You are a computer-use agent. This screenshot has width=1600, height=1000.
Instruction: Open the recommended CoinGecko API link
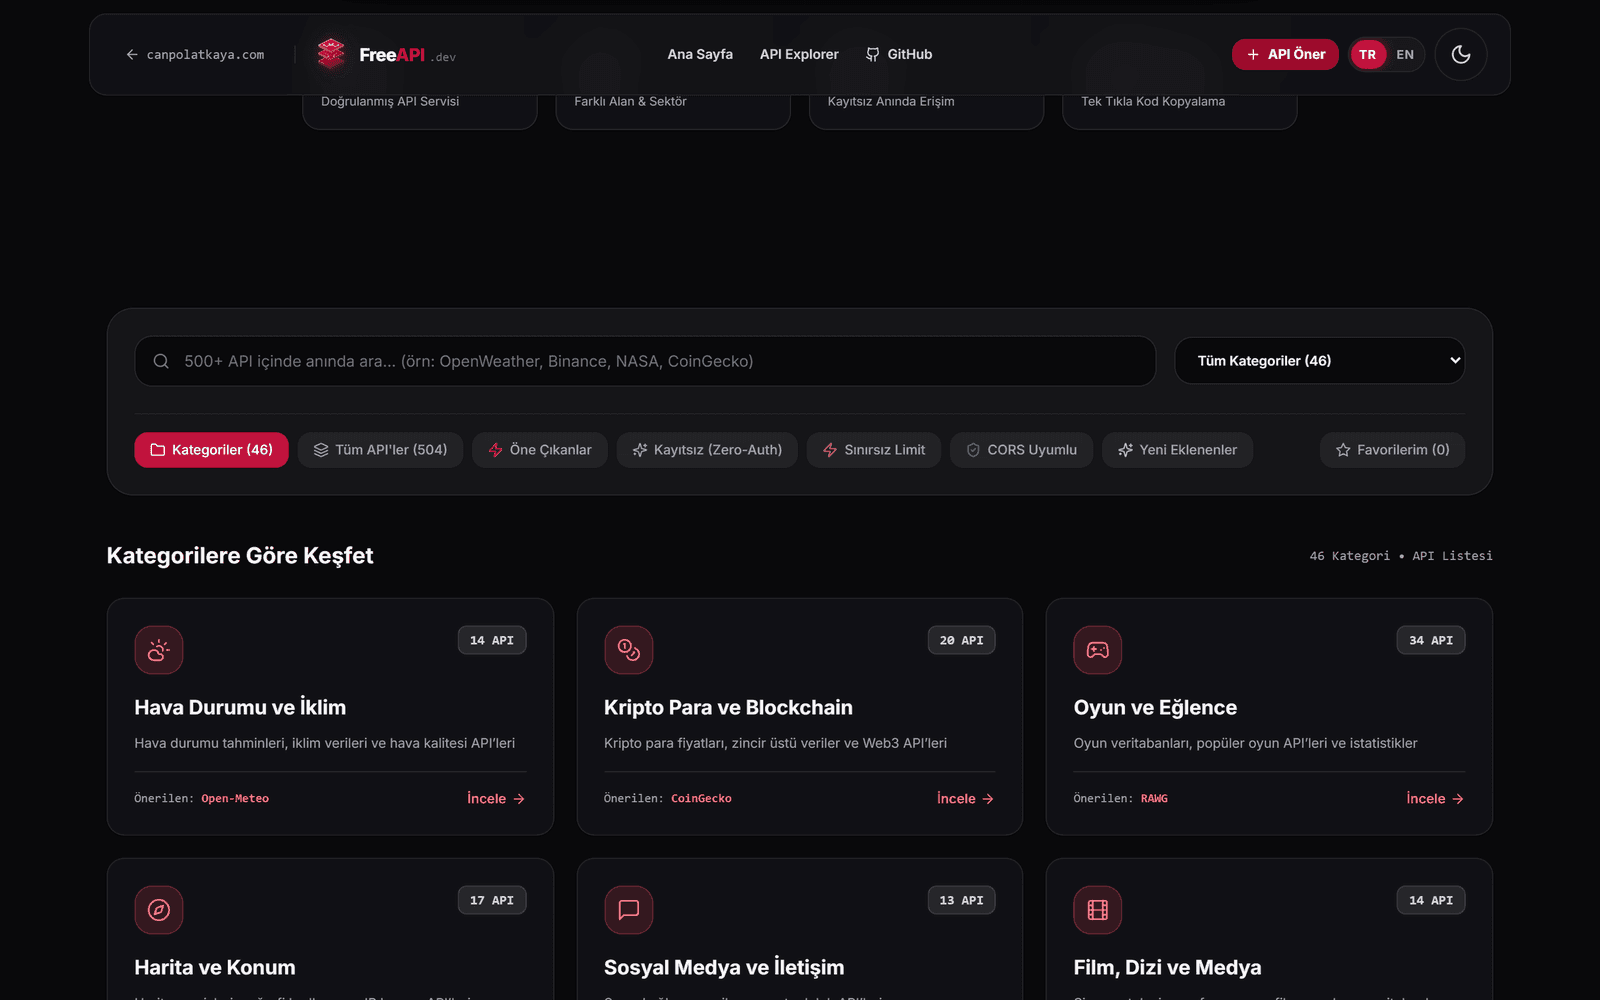[701, 799]
